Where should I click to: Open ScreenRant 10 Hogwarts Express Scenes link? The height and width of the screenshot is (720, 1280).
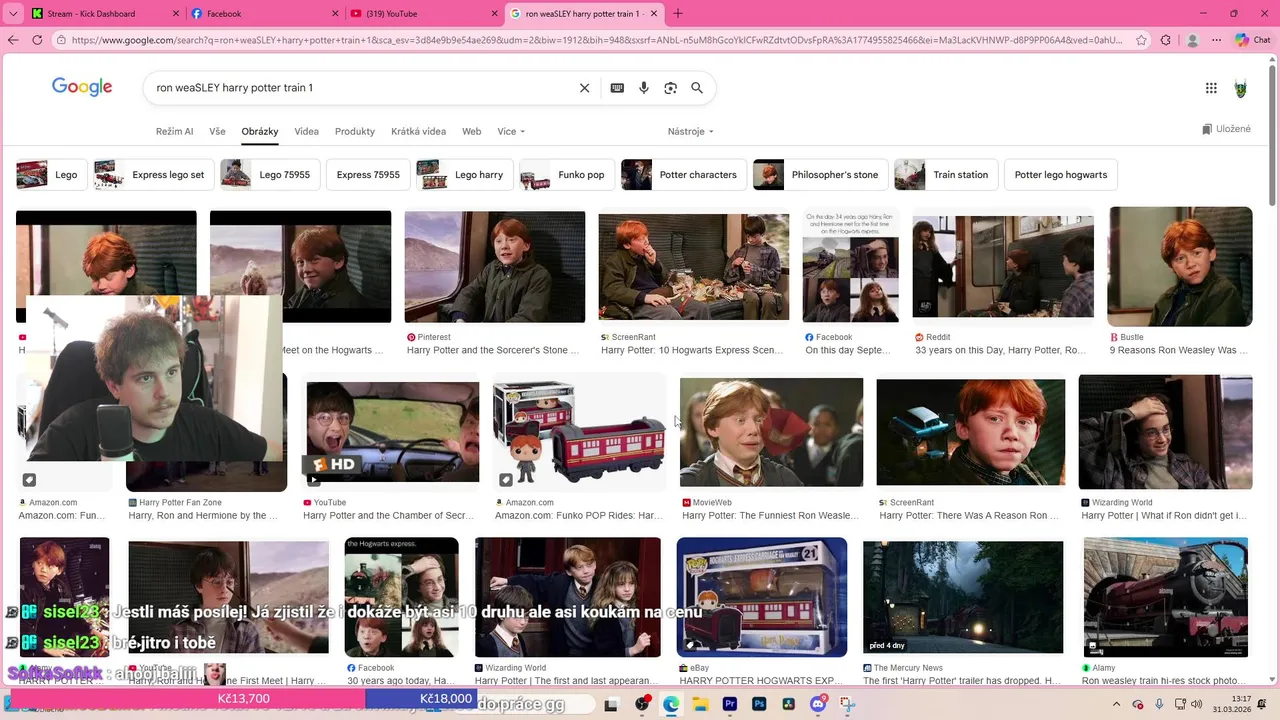[692, 351]
